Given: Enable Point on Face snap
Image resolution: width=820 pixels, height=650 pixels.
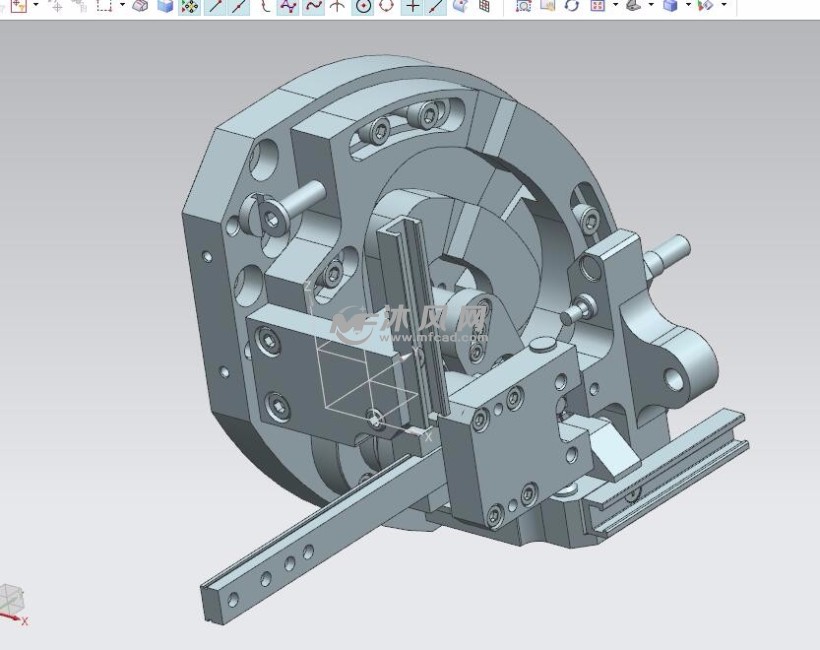Looking at the screenshot, I should point(460,6).
